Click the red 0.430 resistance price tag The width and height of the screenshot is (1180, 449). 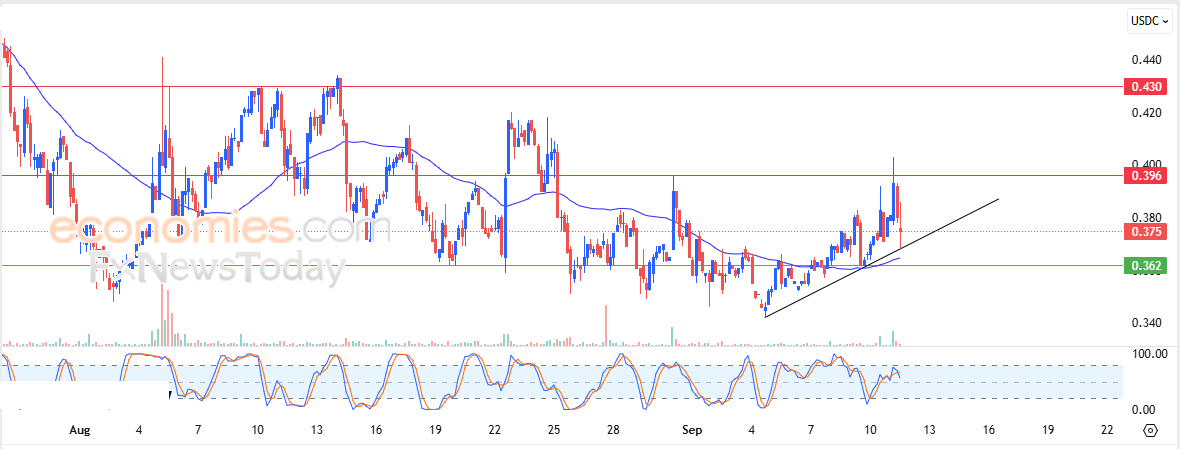(x=1145, y=86)
